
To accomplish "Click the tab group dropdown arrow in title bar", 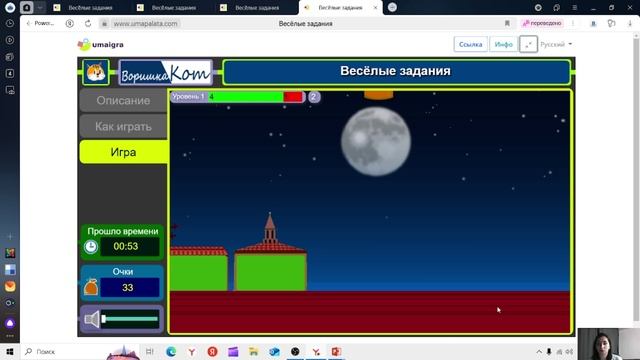I will pos(40,7).
